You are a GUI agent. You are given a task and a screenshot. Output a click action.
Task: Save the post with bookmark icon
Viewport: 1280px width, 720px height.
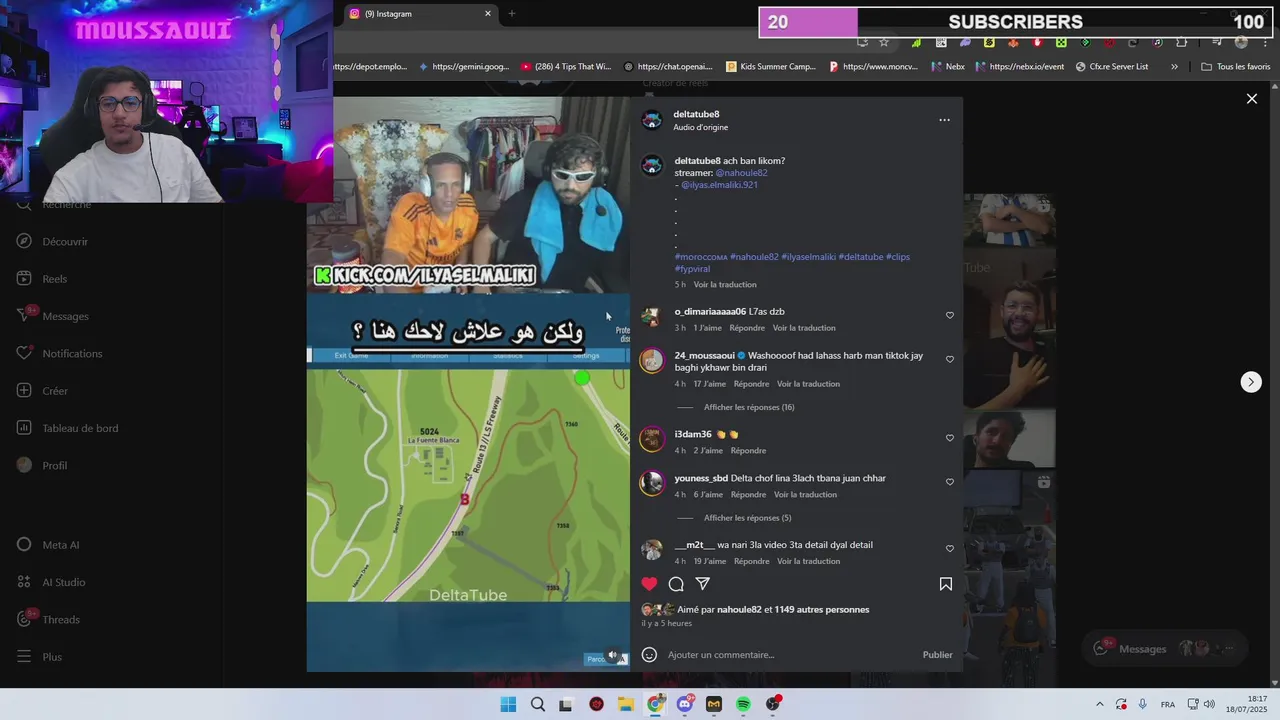point(946,584)
